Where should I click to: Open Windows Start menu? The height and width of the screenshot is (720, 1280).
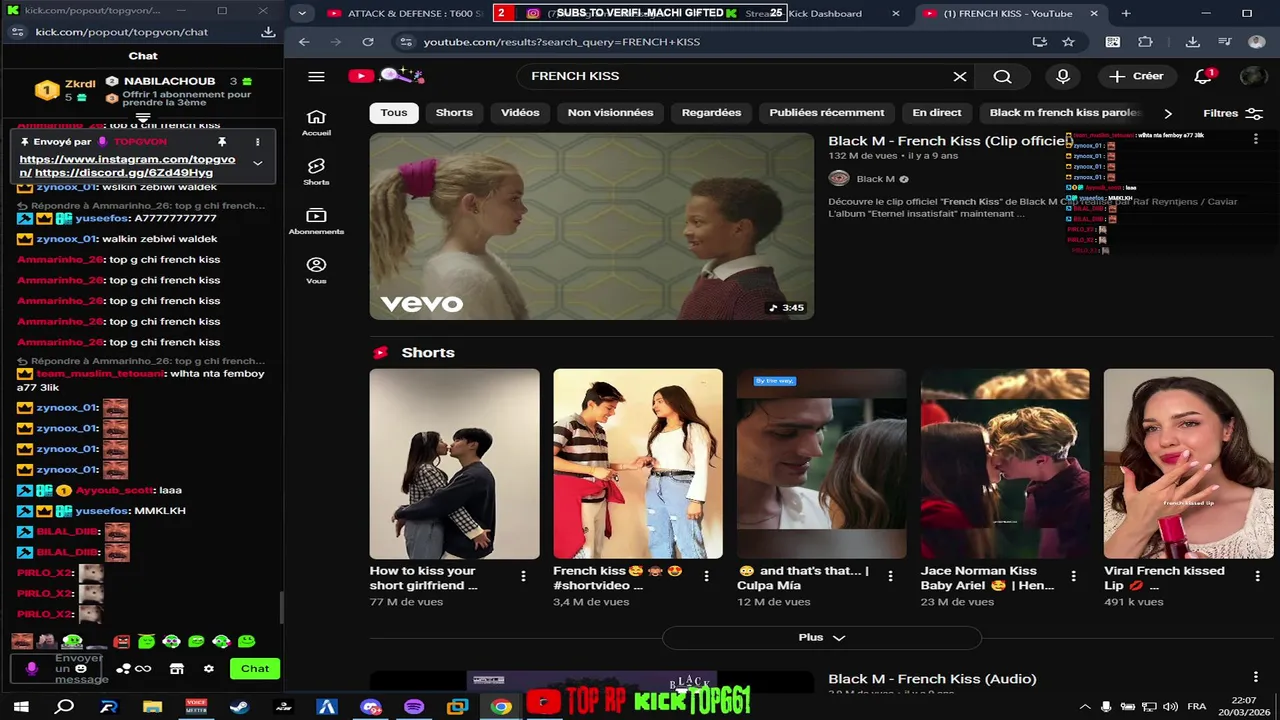tap(20, 707)
